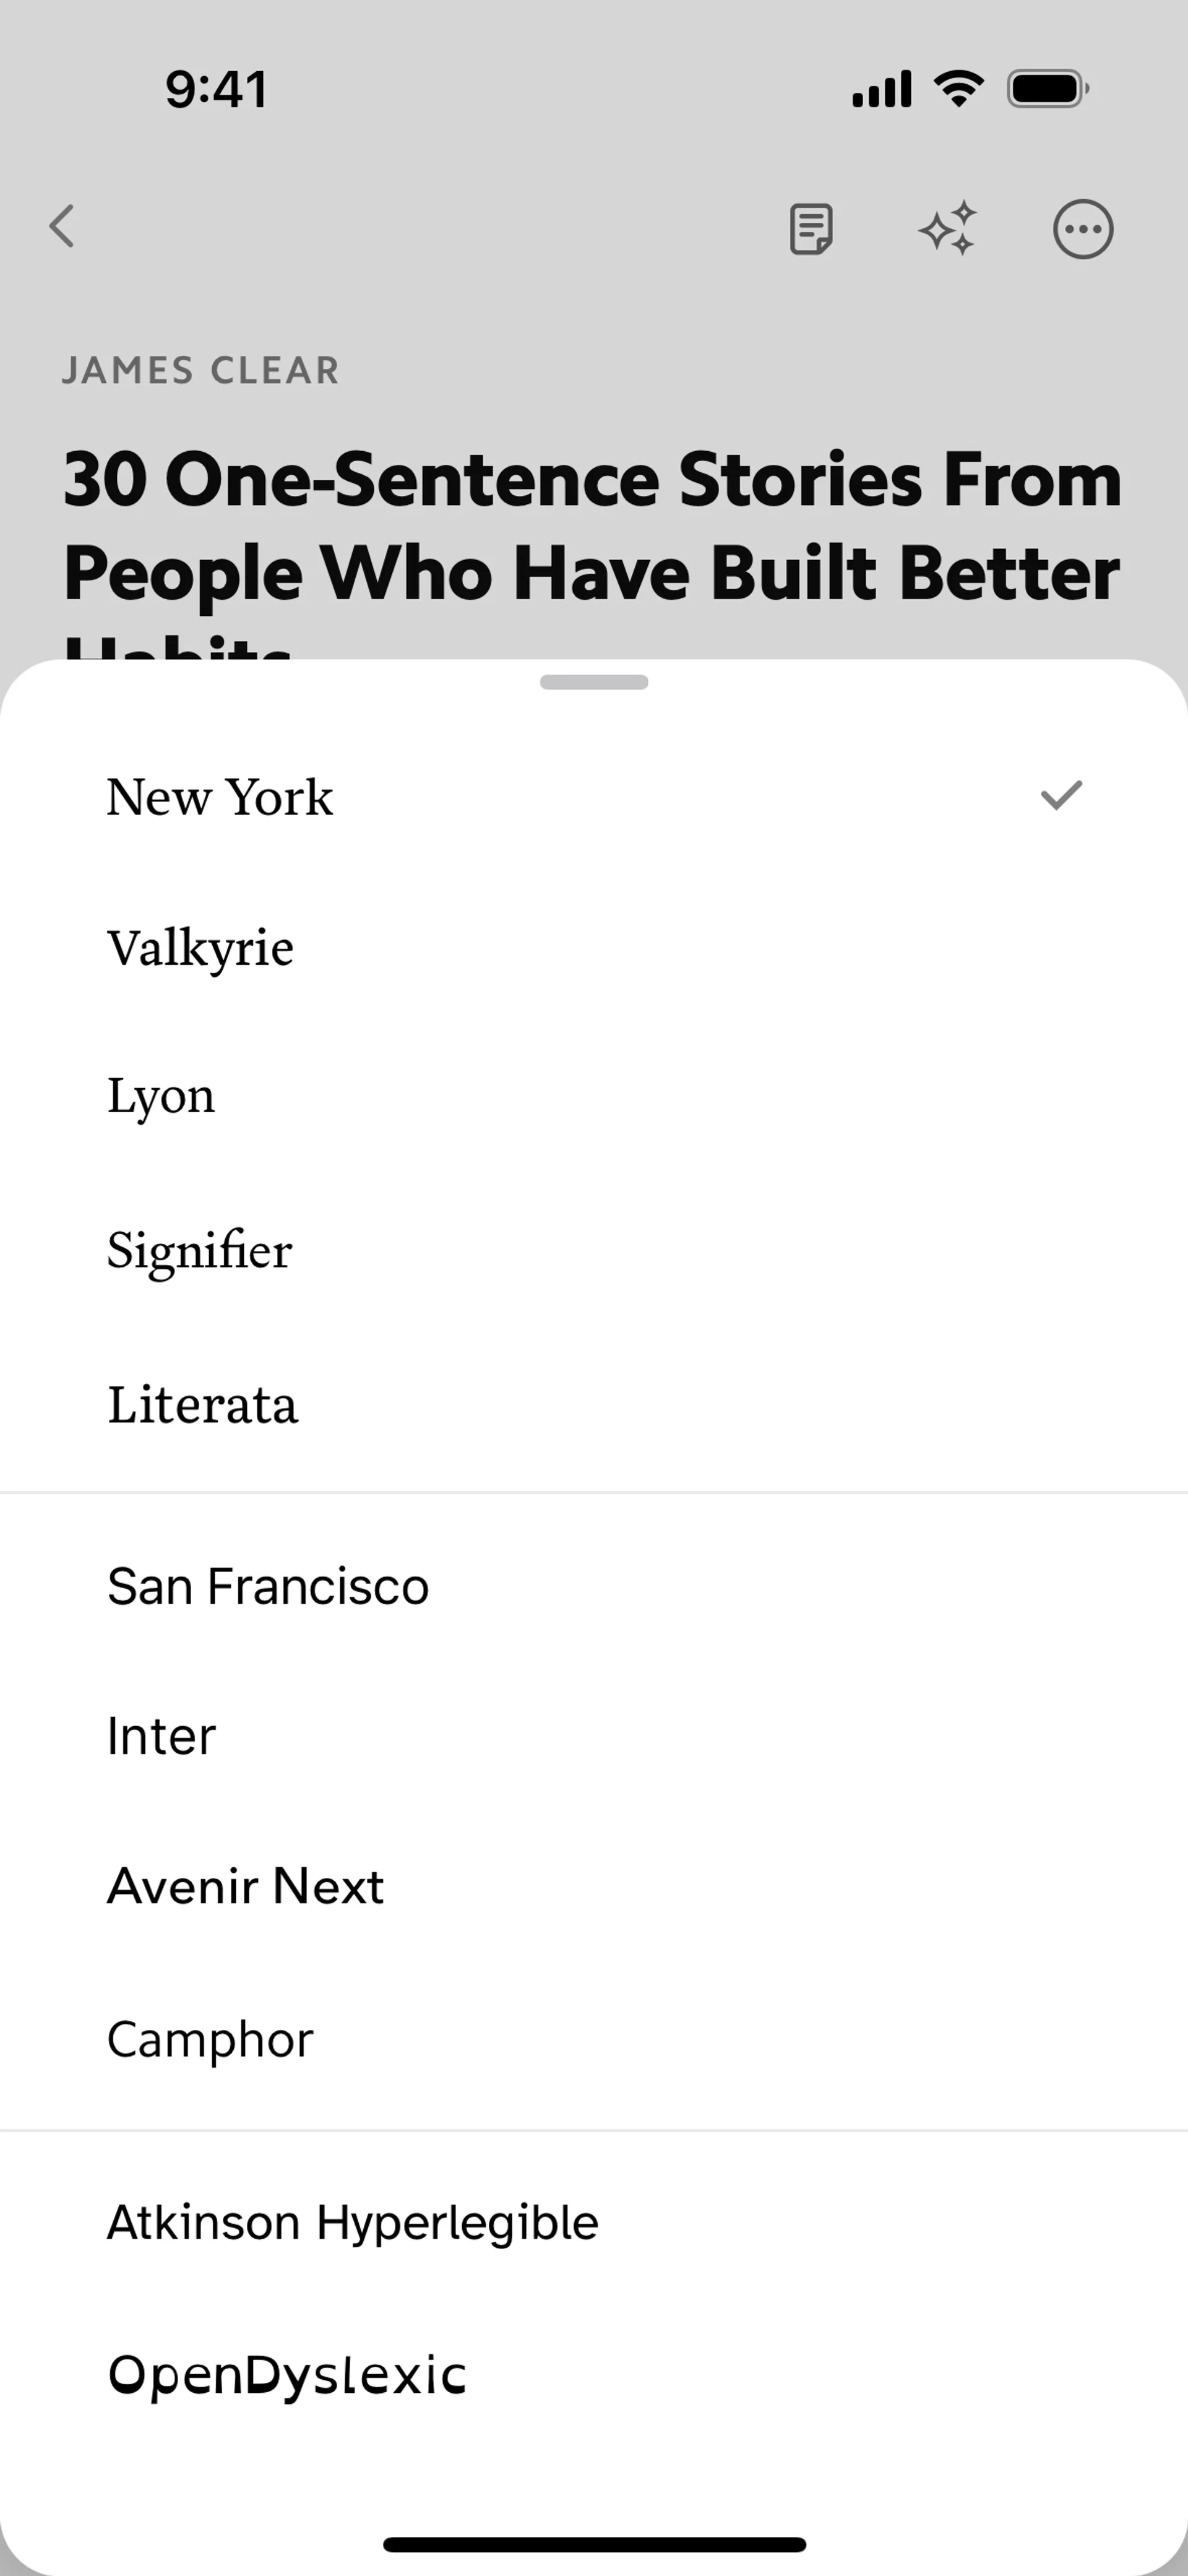
Task: Tap the sheet drag handle
Action: pyautogui.click(x=594, y=682)
